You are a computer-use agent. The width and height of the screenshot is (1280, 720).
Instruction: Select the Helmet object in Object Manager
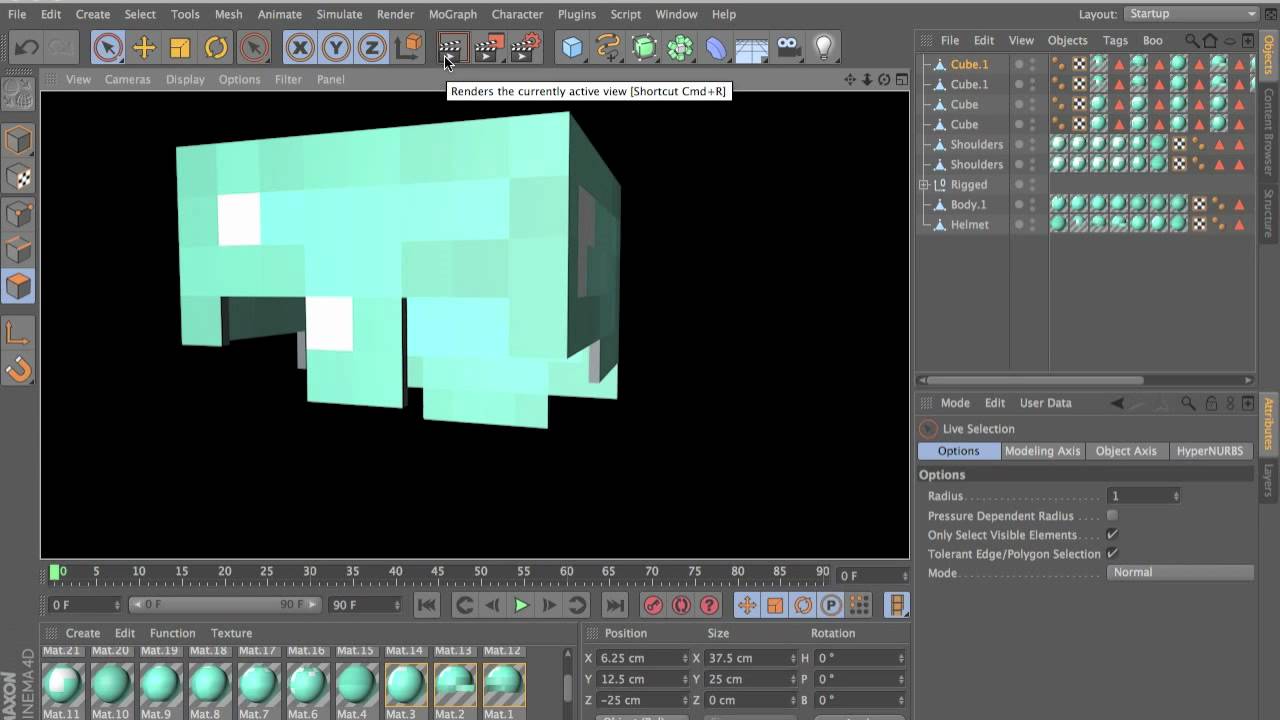969,225
